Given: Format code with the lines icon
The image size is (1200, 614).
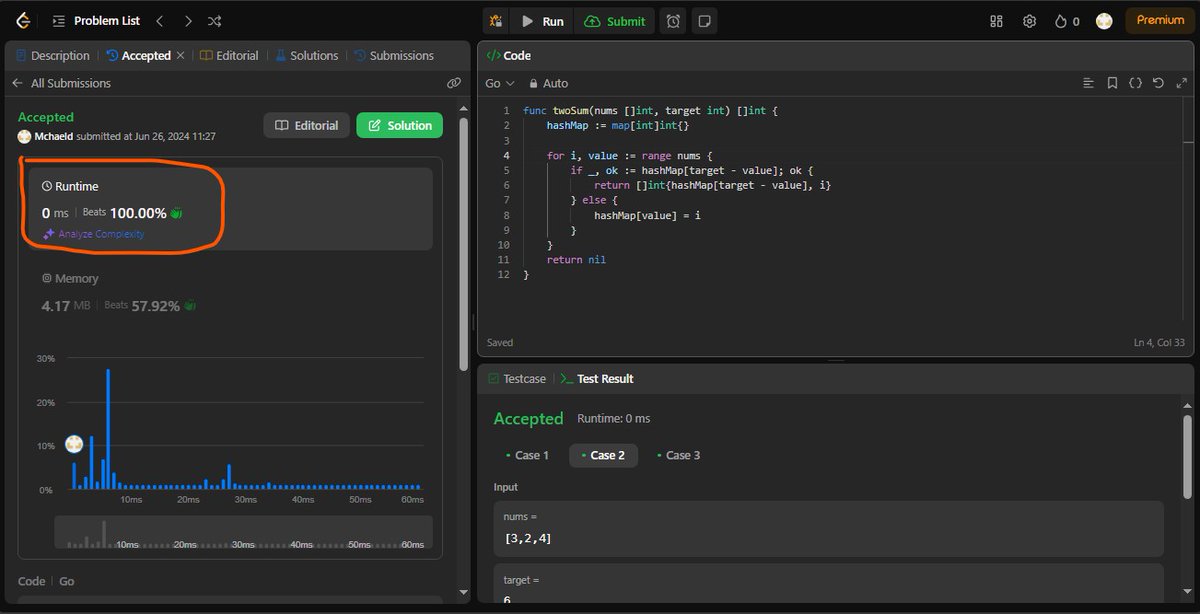Looking at the screenshot, I should (1089, 83).
